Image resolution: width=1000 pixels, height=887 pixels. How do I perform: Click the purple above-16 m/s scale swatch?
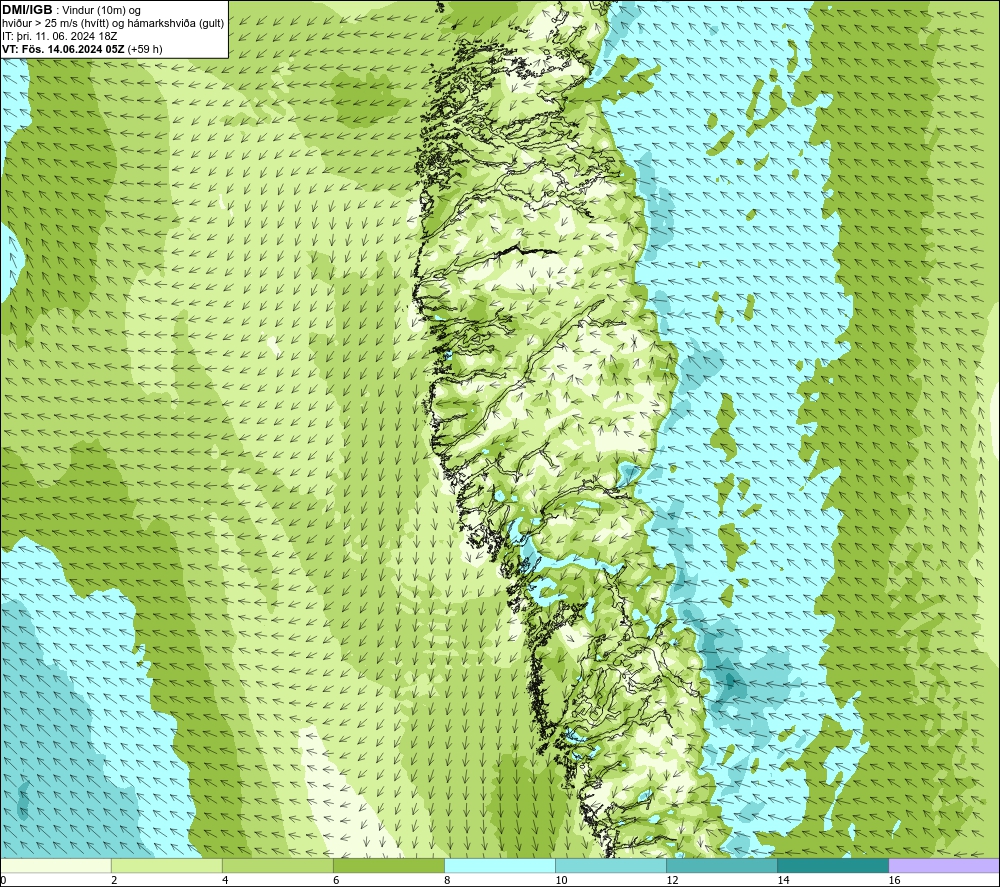coord(944,865)
